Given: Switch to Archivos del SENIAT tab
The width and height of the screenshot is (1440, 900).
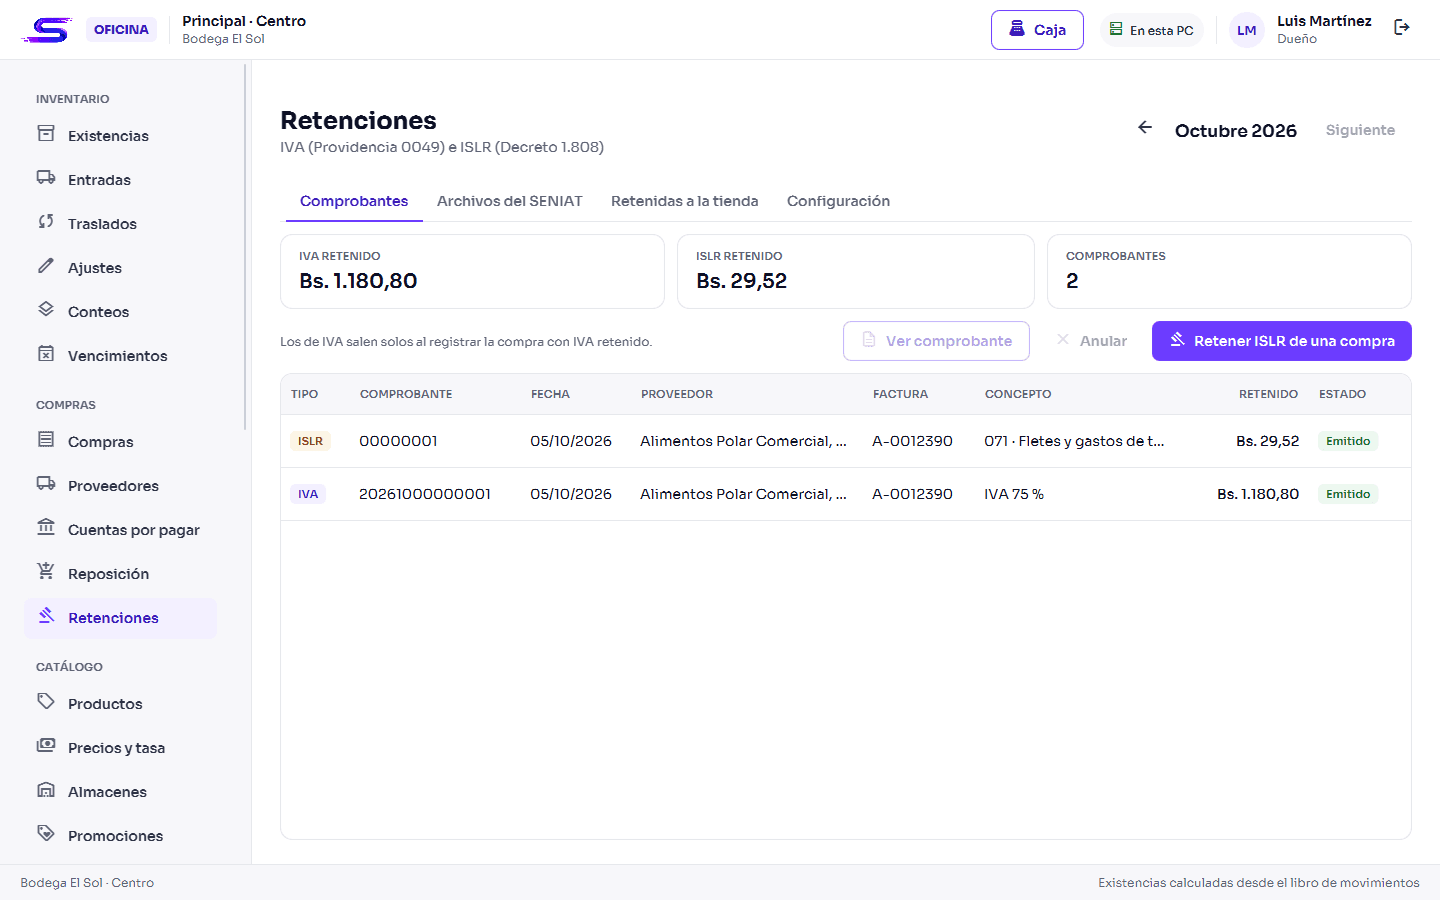Looking at the screenshot, I should point(510,201).
